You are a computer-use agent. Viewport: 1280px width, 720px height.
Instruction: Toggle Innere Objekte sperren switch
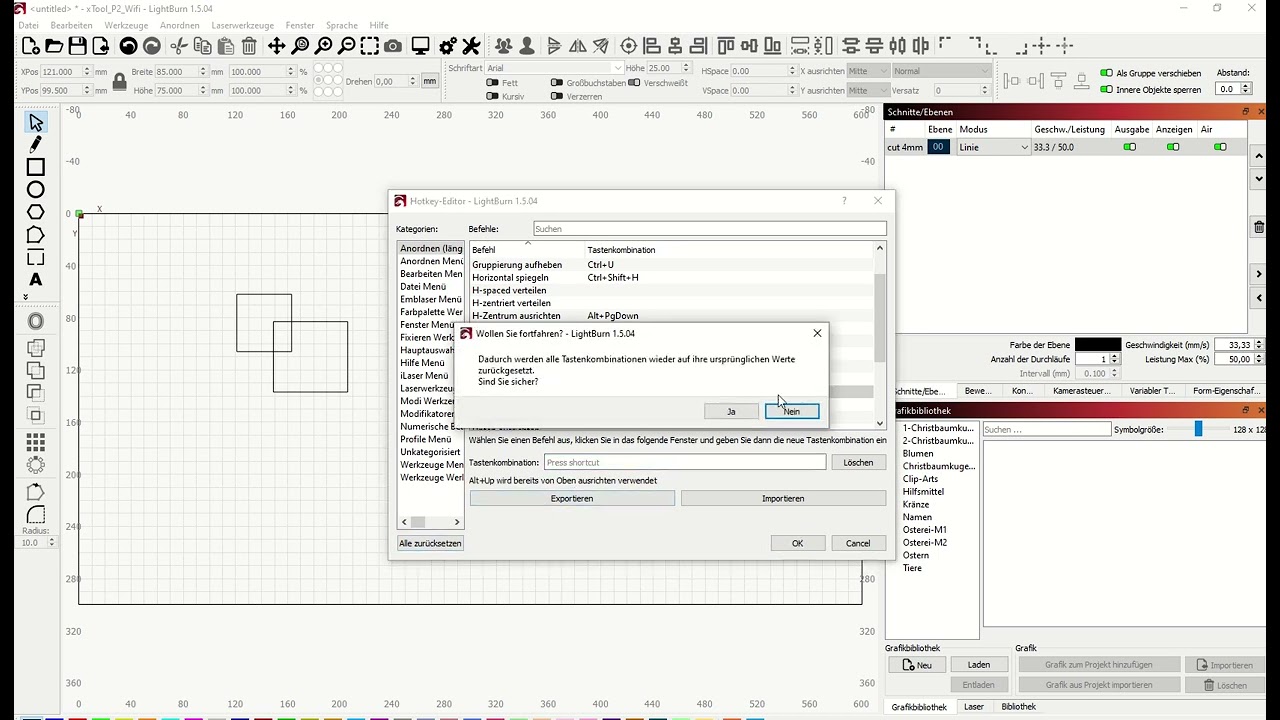[x=1106, y=90]
